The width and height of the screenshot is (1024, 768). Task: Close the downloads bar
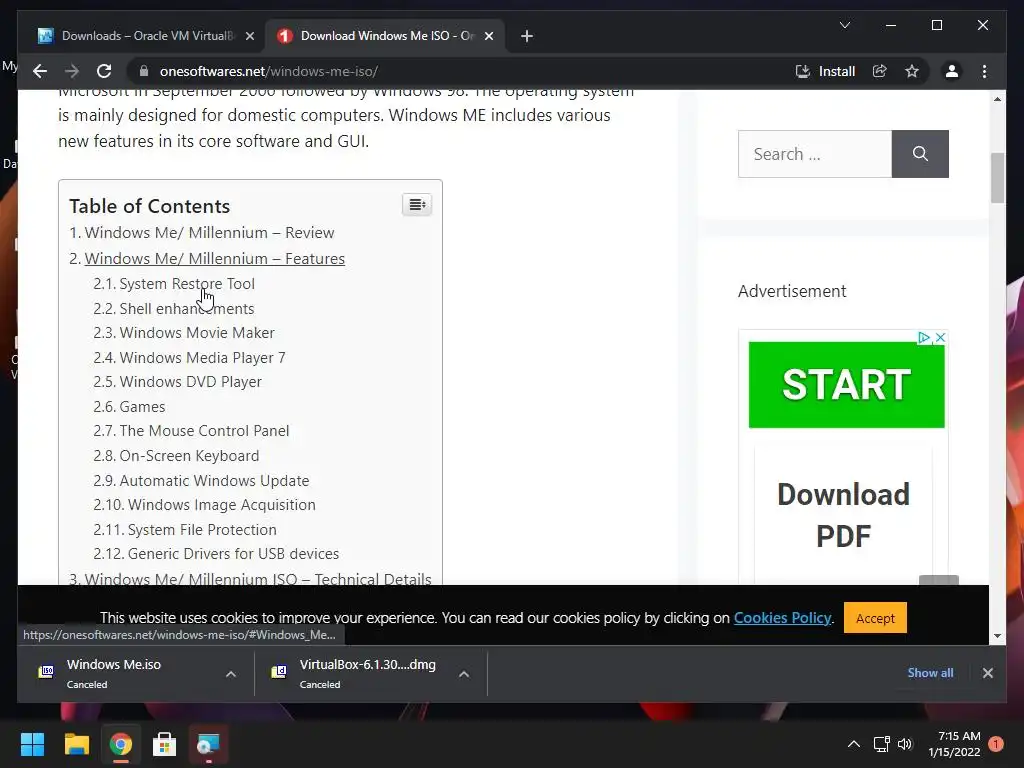click(x=987, y=673)
